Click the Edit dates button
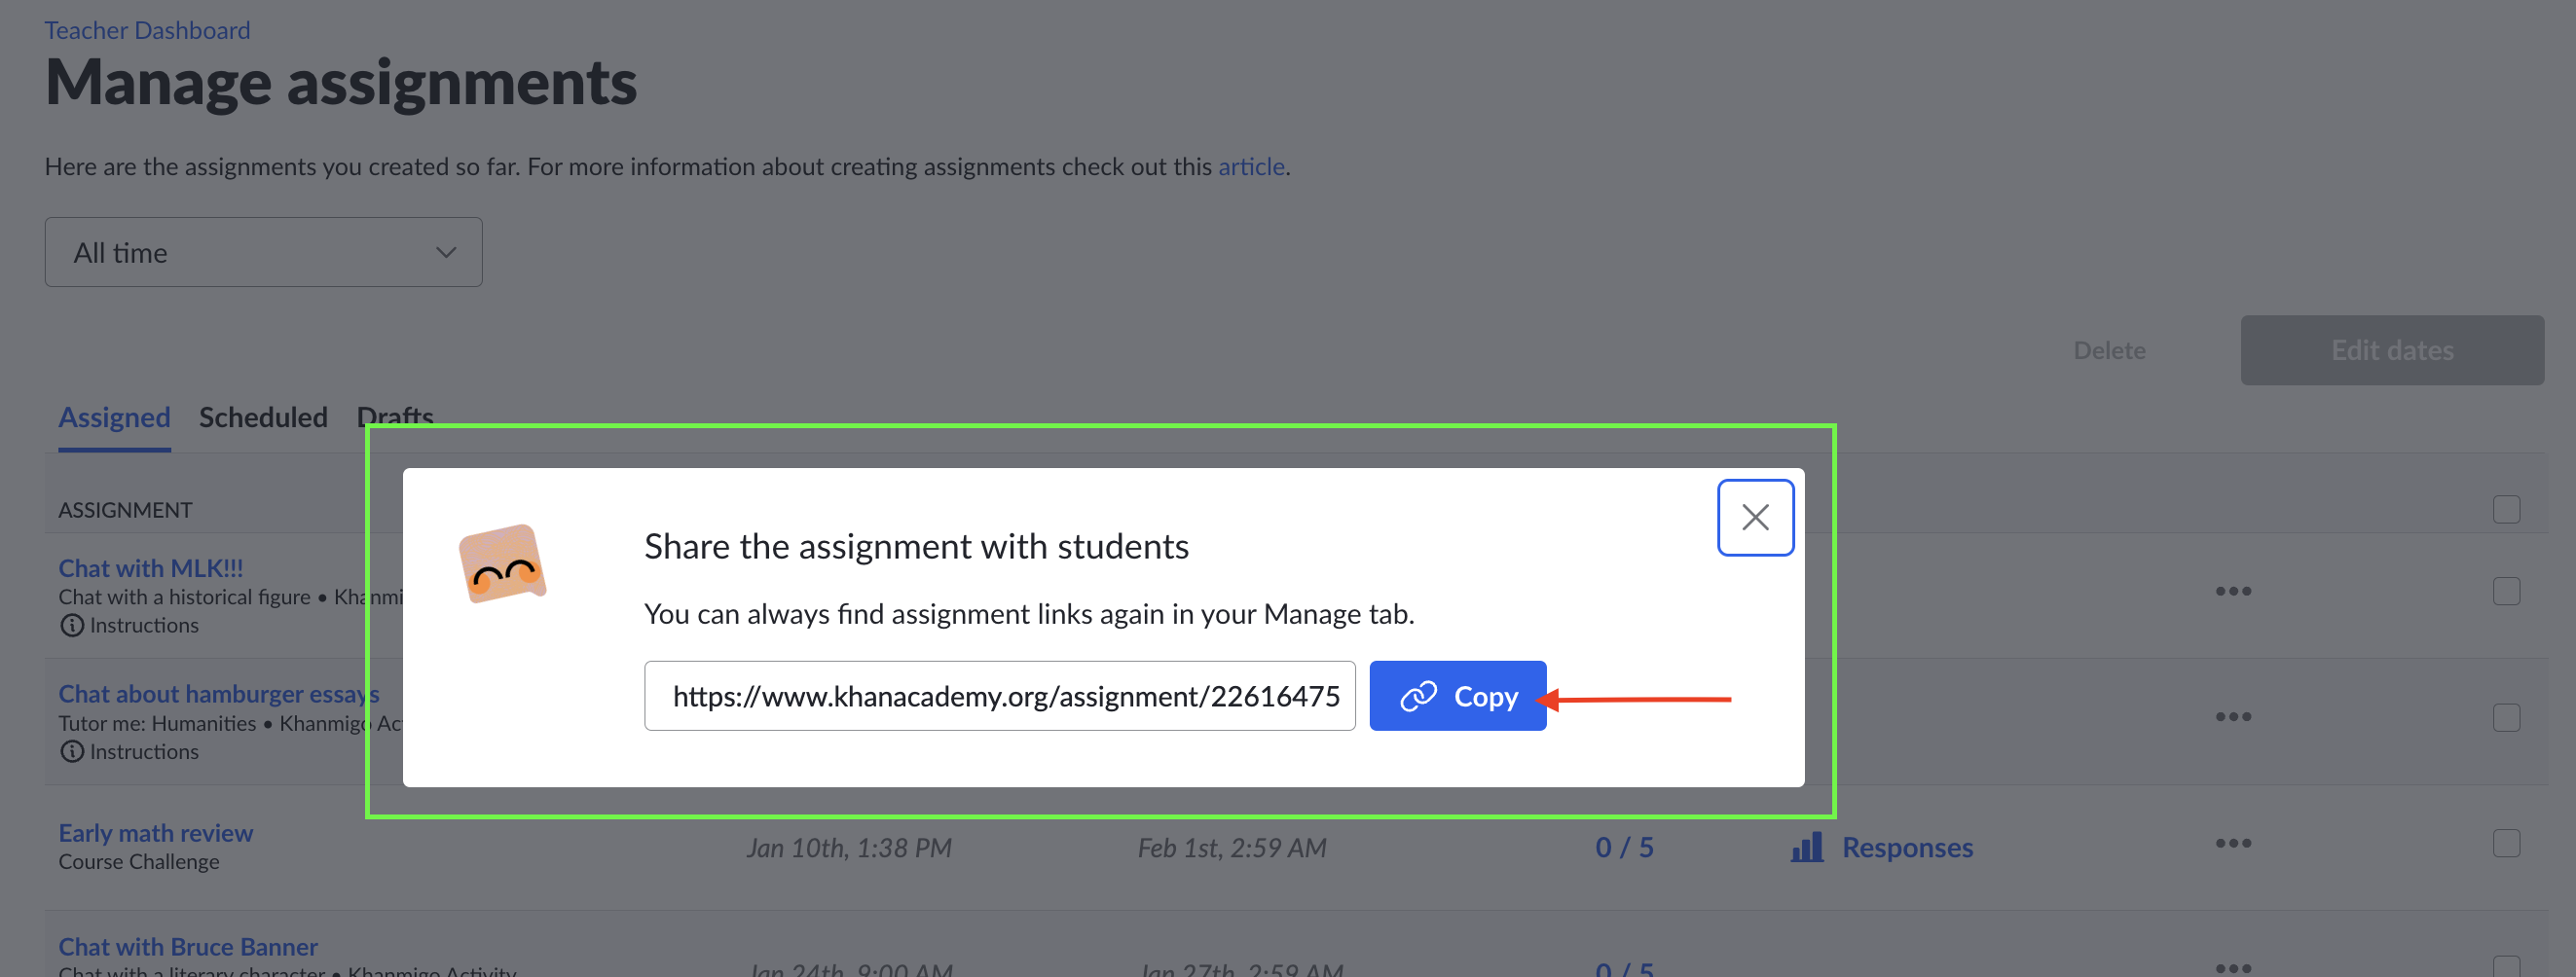This screenshot has width=2576, height=977. (2391, 350)
